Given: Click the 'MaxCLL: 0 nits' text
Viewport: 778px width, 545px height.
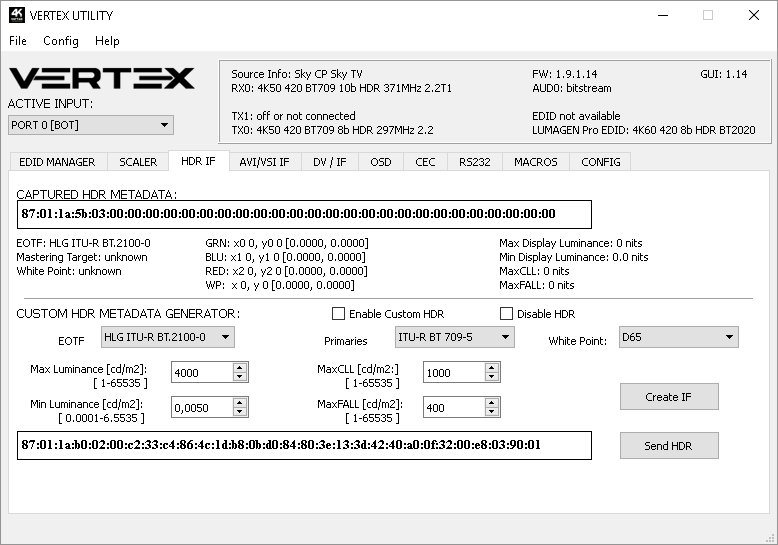Looking at the screenshot, I should pos(534,271).
